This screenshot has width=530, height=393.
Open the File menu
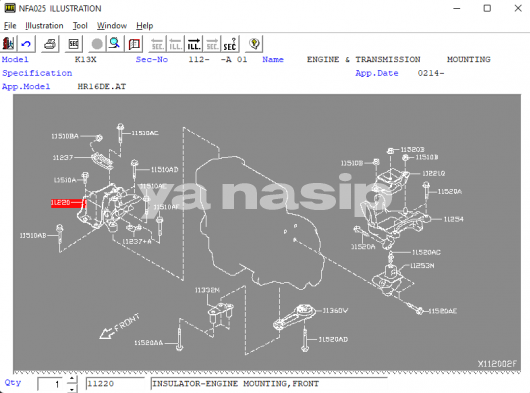point(10,26)
